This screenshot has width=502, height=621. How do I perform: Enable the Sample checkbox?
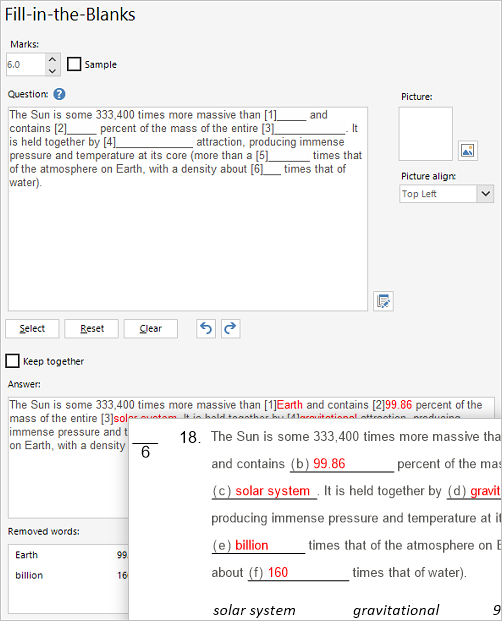point(74,64)
